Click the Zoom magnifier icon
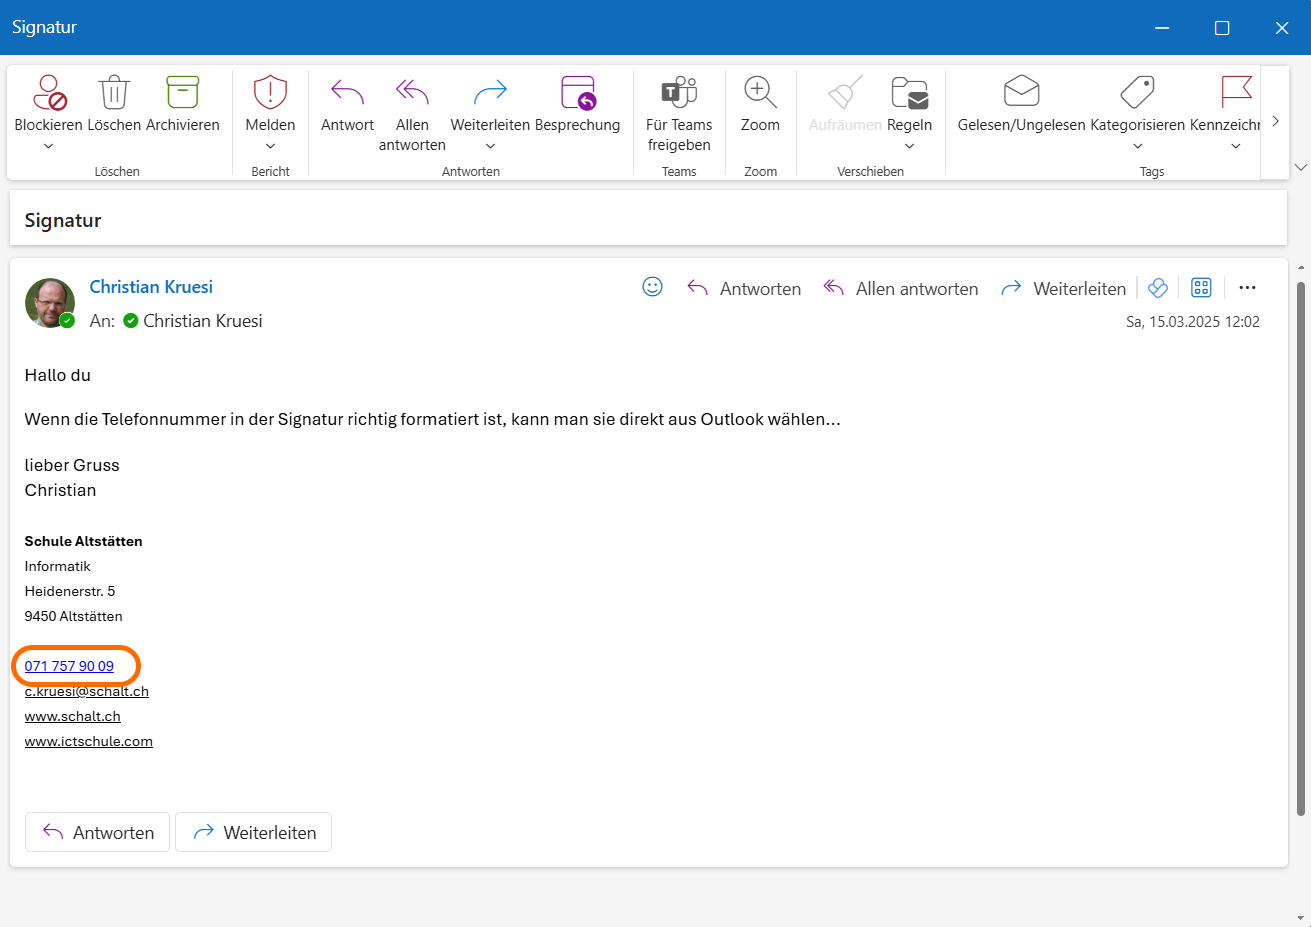1311x927 pixels. tap(760, 92)
